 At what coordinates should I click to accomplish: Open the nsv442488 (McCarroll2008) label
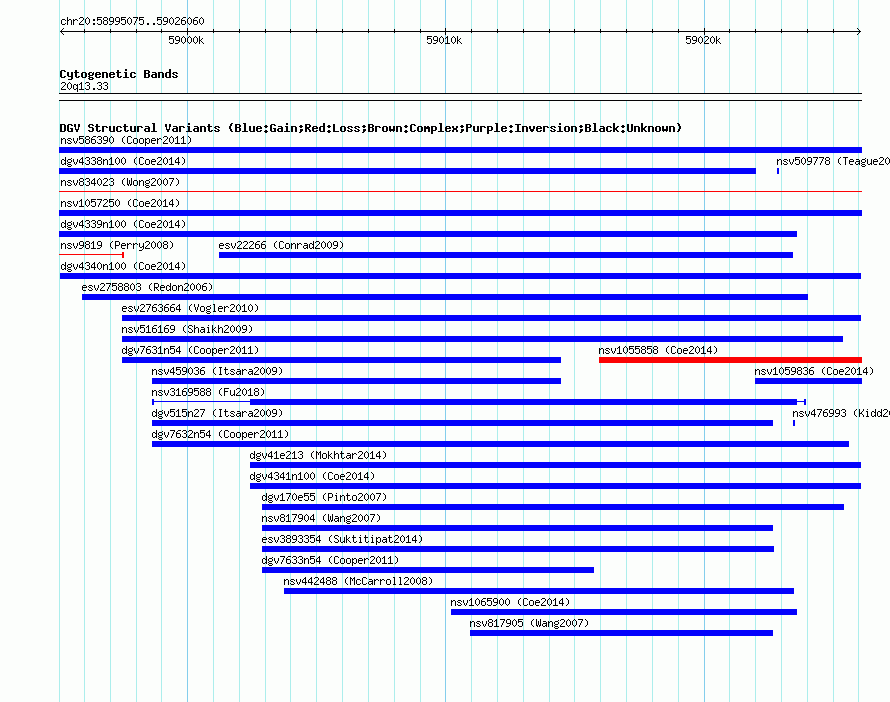pos(358,581)
